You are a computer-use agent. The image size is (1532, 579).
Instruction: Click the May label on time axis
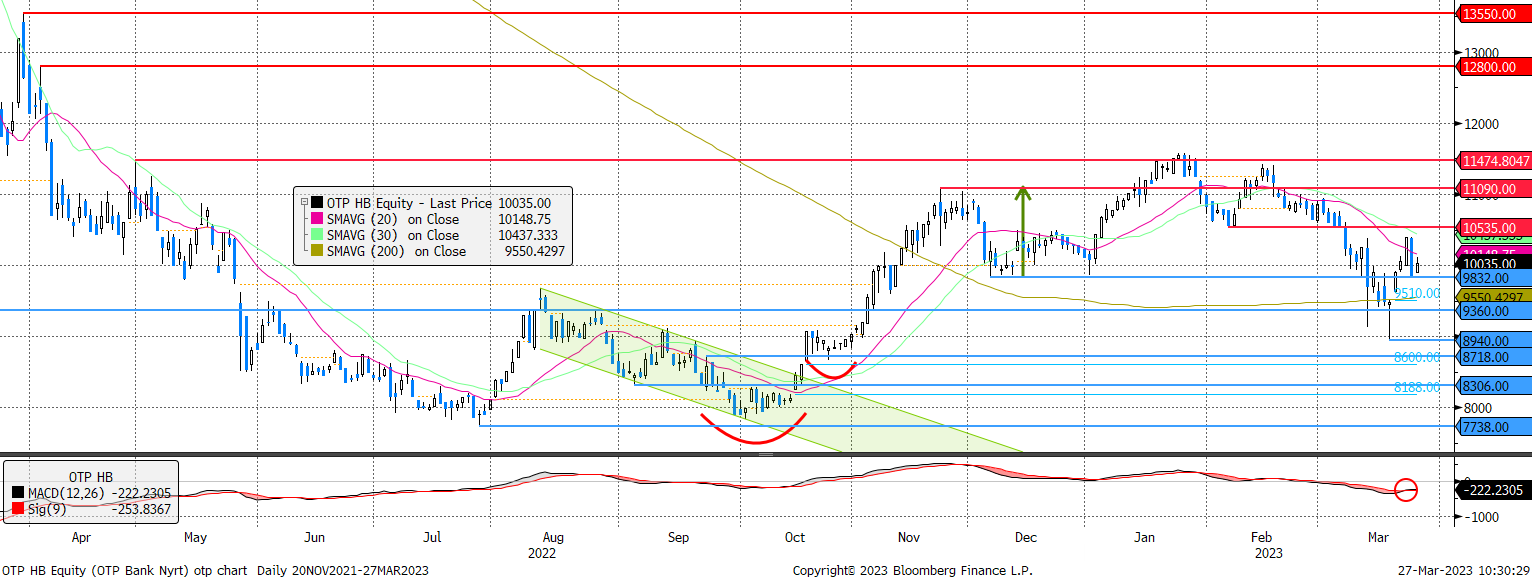point(196,537)
